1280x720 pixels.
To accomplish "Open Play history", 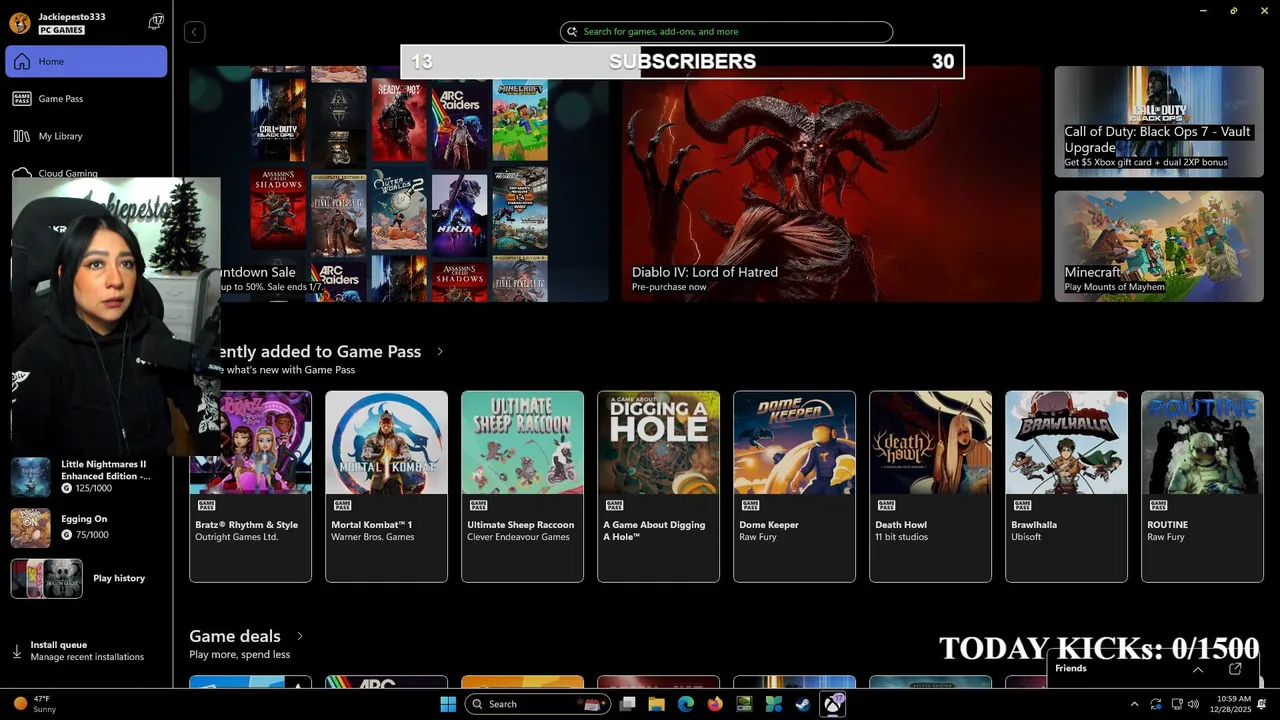I will pyautogui.click(x=86, y=578).
